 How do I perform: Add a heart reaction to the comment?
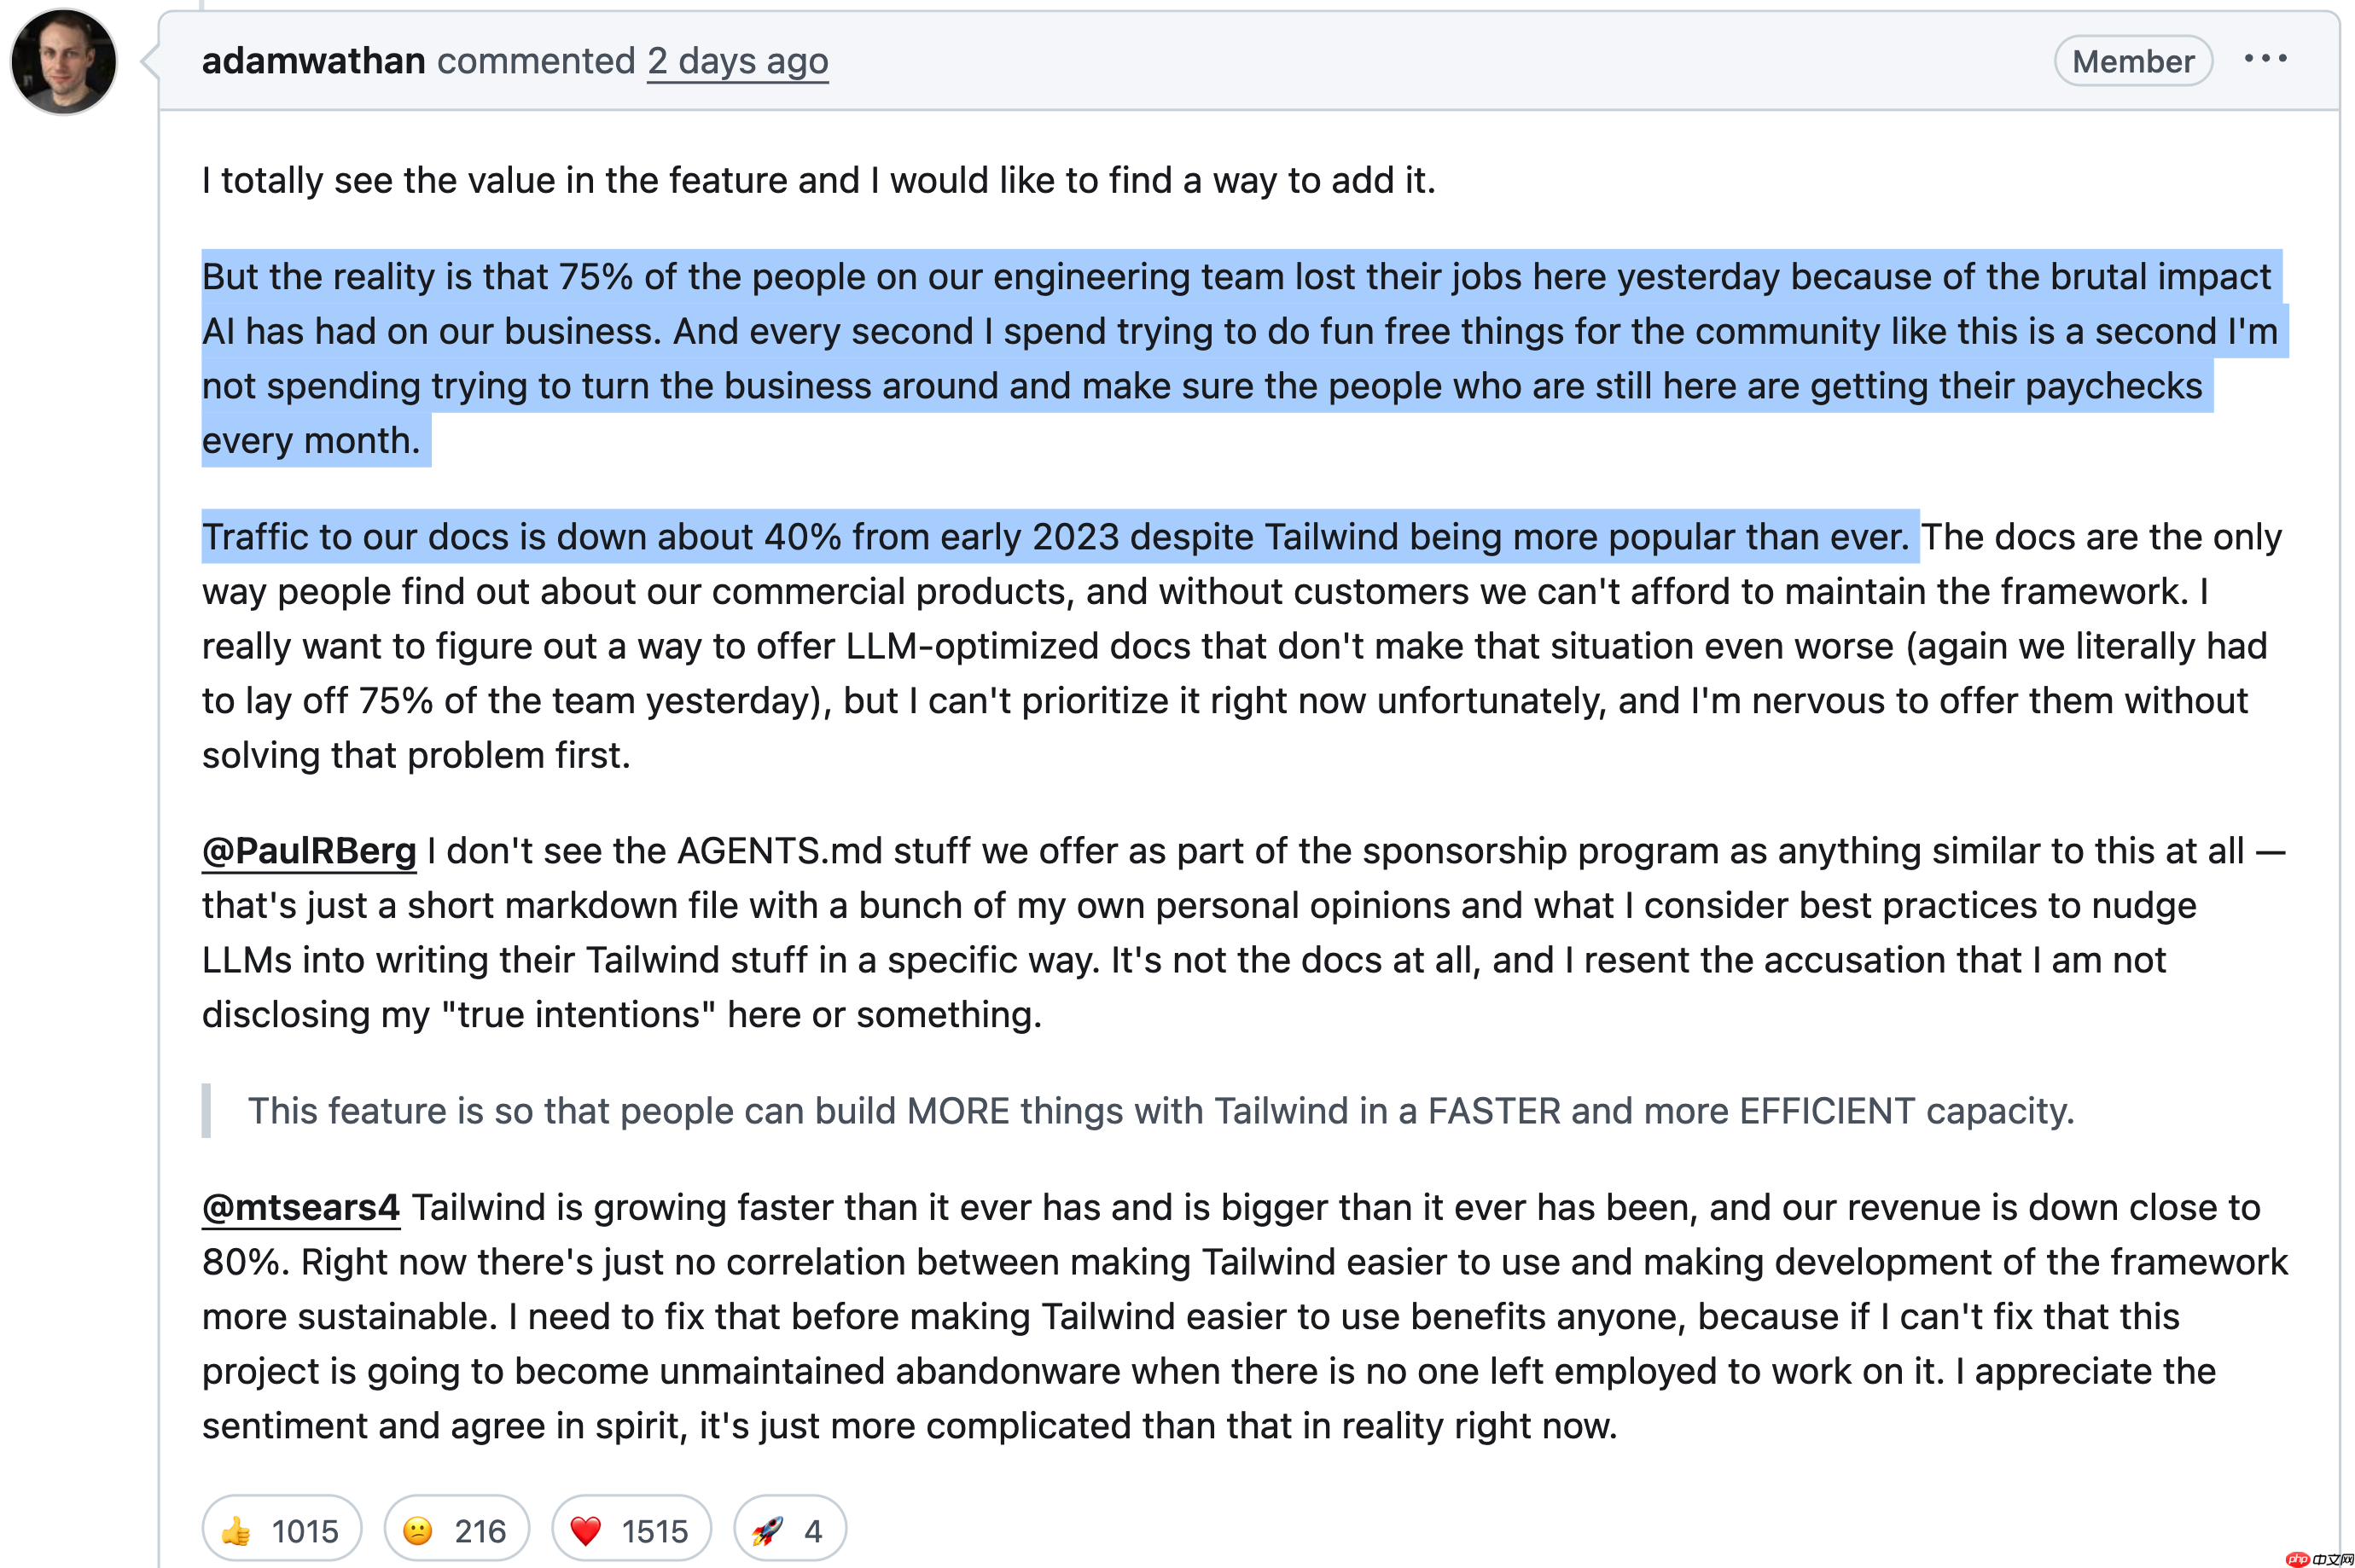630,1529
